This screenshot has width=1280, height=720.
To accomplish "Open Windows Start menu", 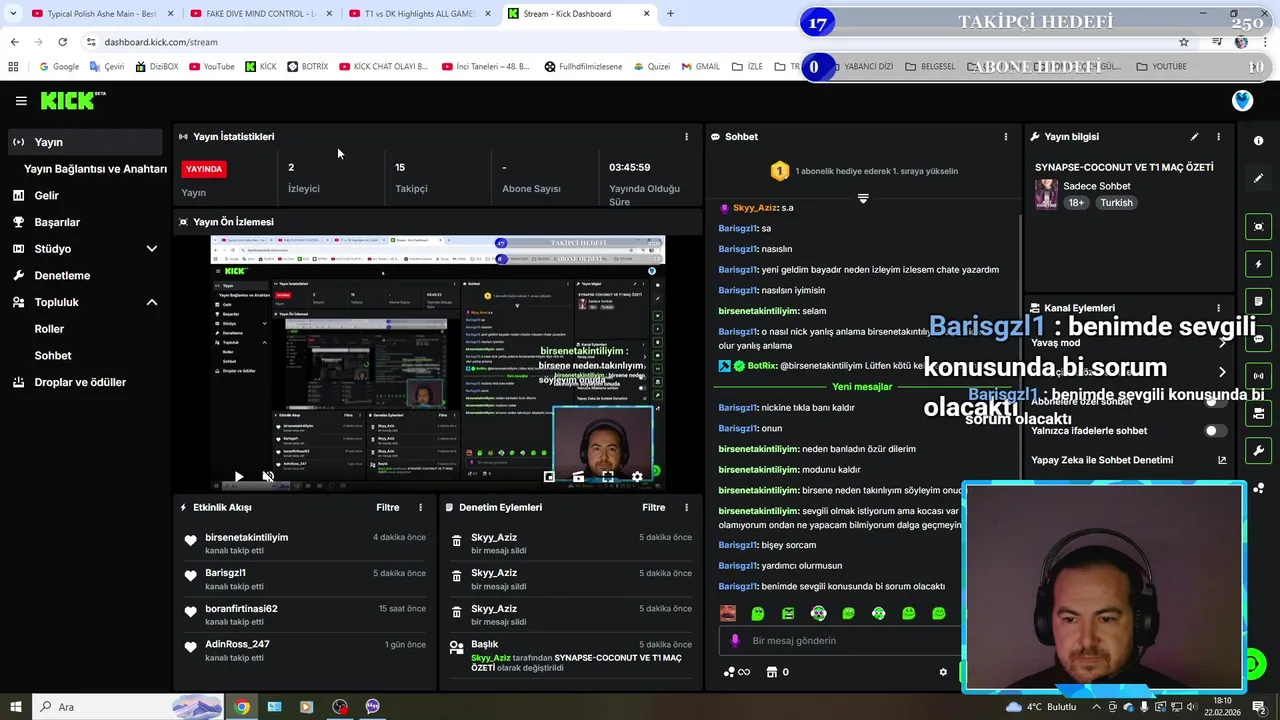I will pos(15,707).
